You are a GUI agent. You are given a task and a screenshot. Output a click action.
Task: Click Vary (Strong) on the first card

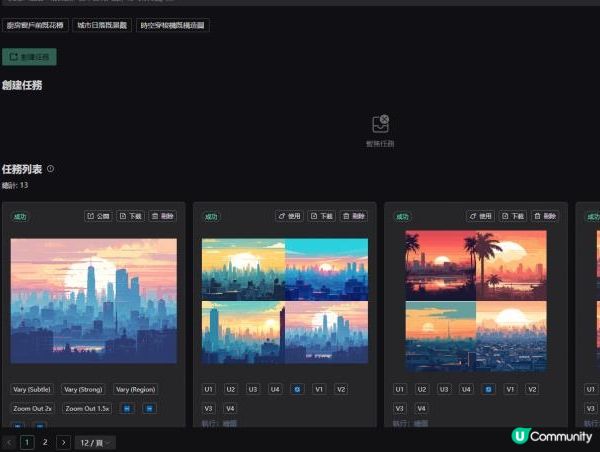83,389
